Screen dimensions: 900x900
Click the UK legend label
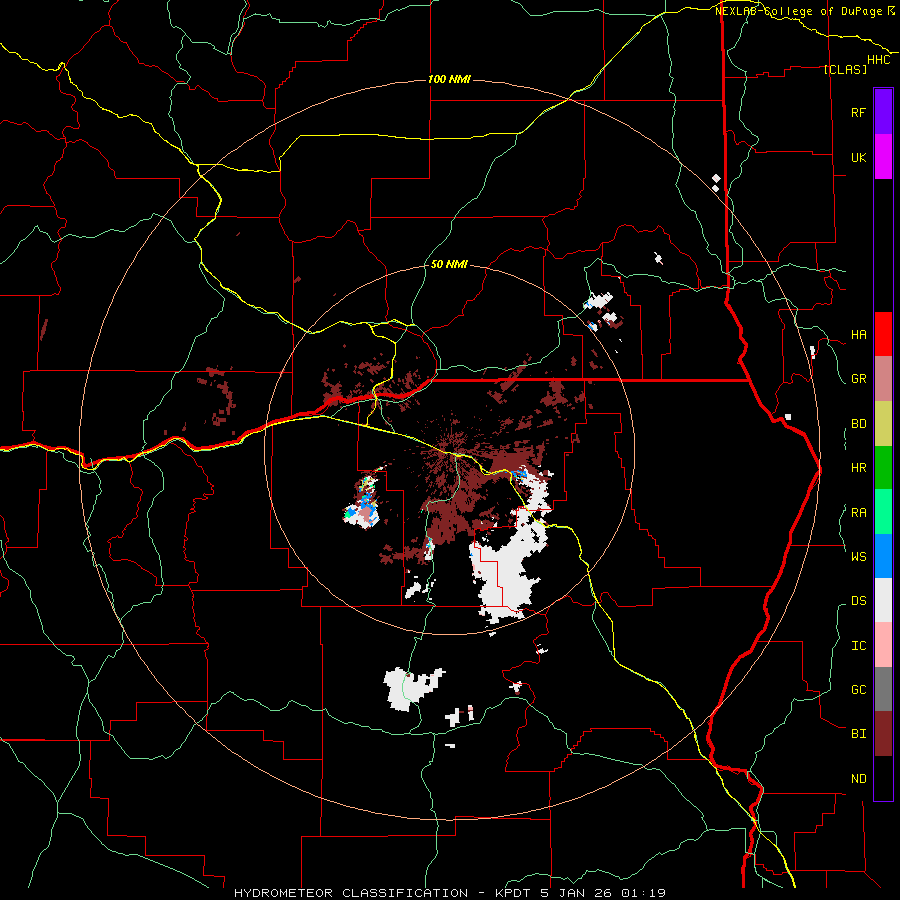(x=858, y=157)
